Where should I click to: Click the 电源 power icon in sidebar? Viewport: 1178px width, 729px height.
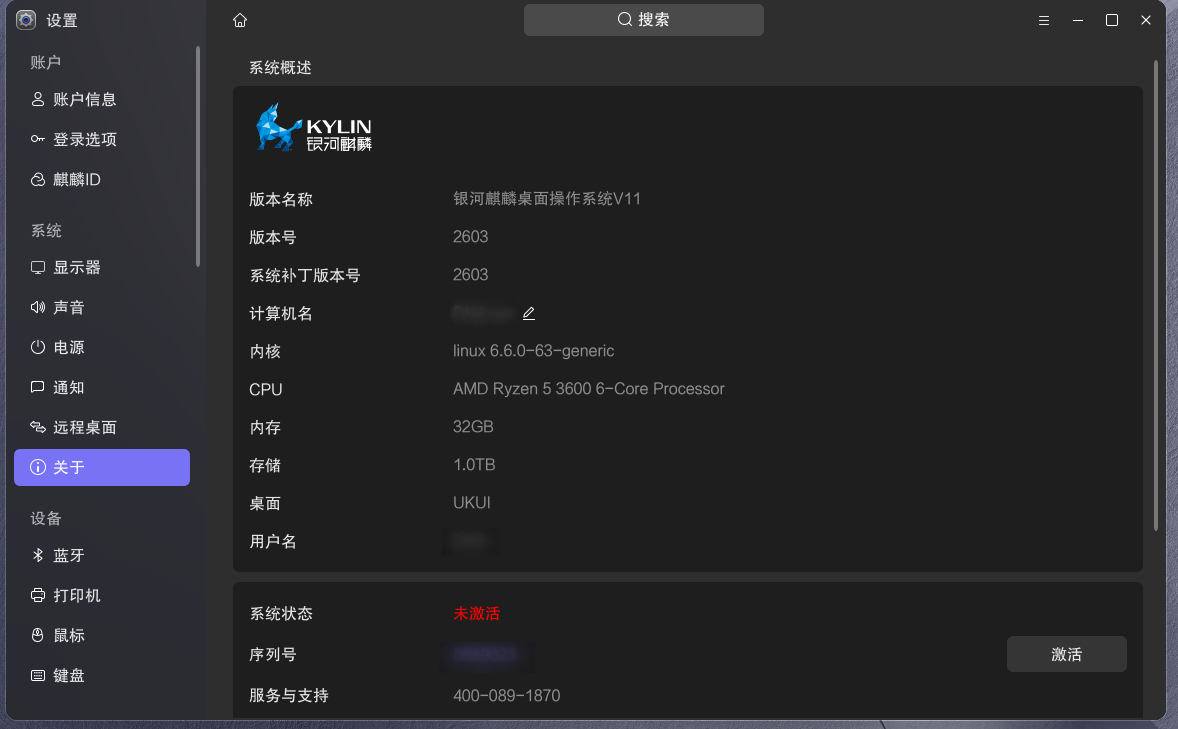click(x=38, y=348)
